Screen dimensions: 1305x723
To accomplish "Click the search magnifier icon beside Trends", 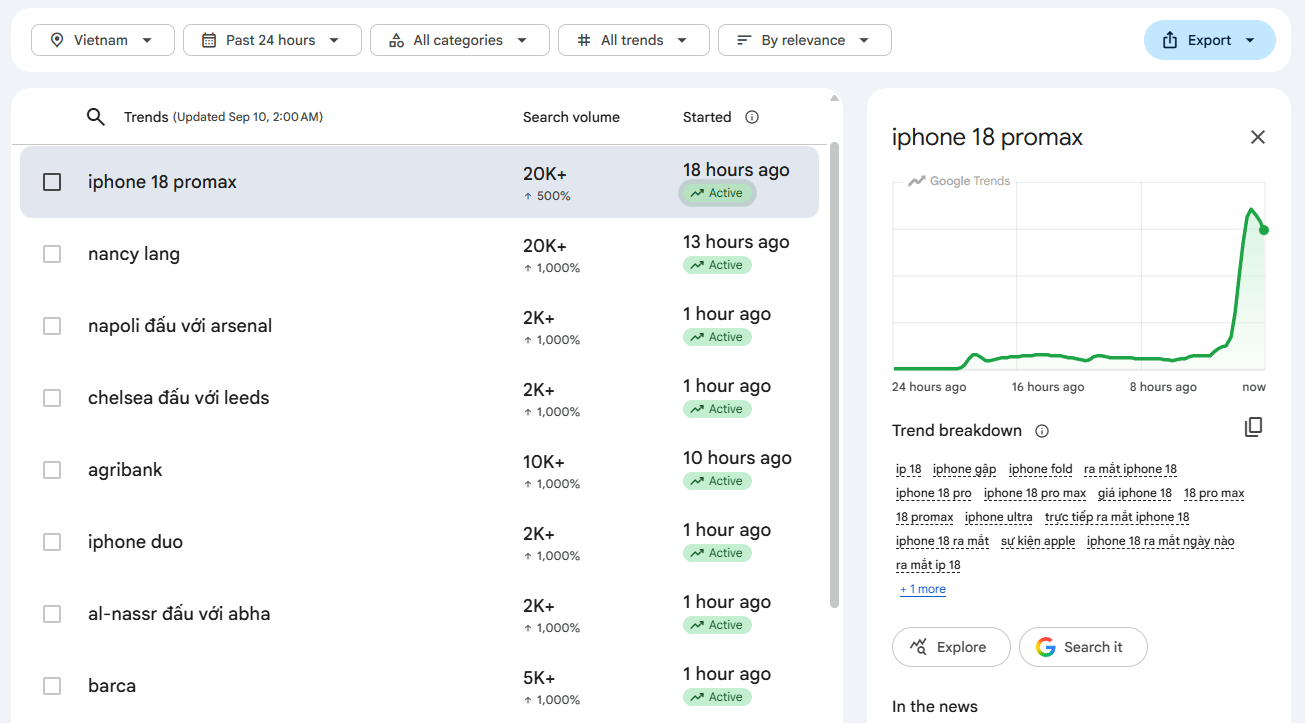I will click(96, 117).
